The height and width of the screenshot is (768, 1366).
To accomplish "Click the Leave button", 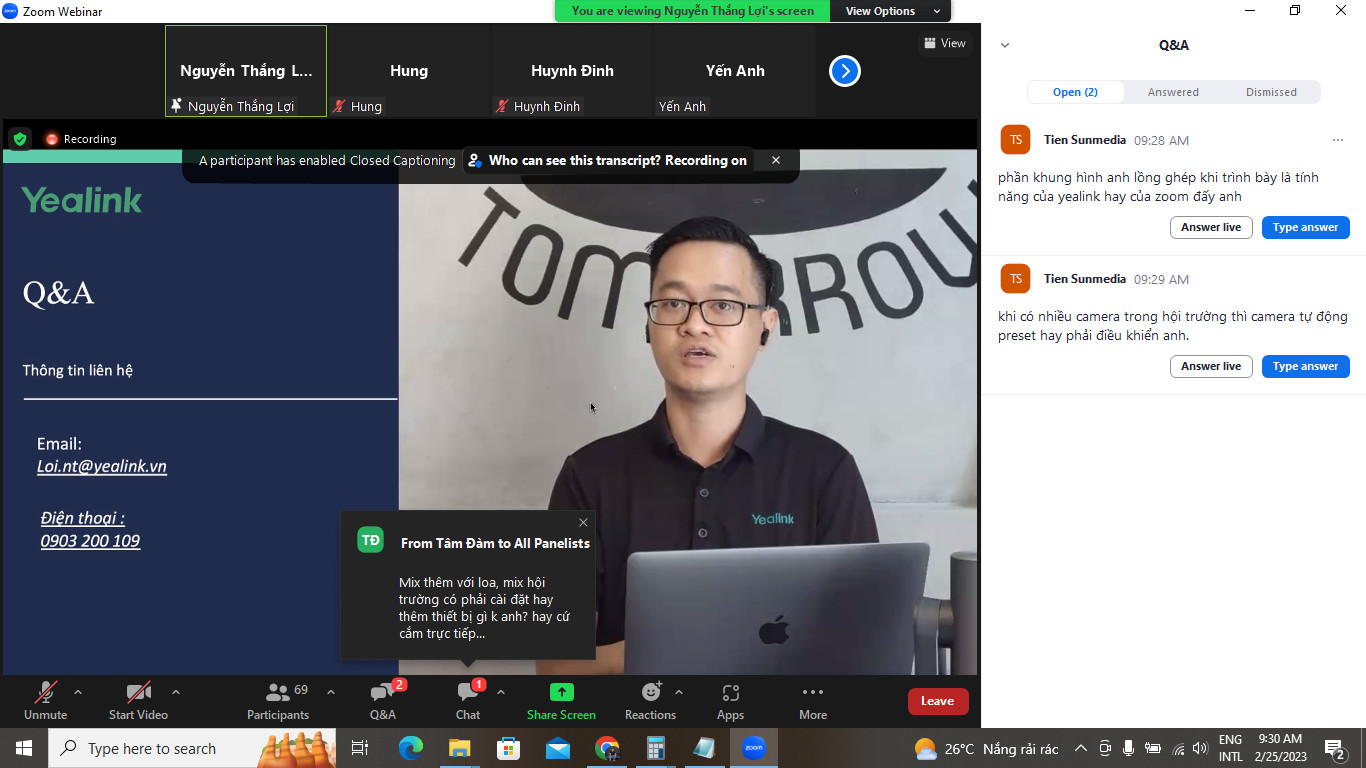I will 937,701.
